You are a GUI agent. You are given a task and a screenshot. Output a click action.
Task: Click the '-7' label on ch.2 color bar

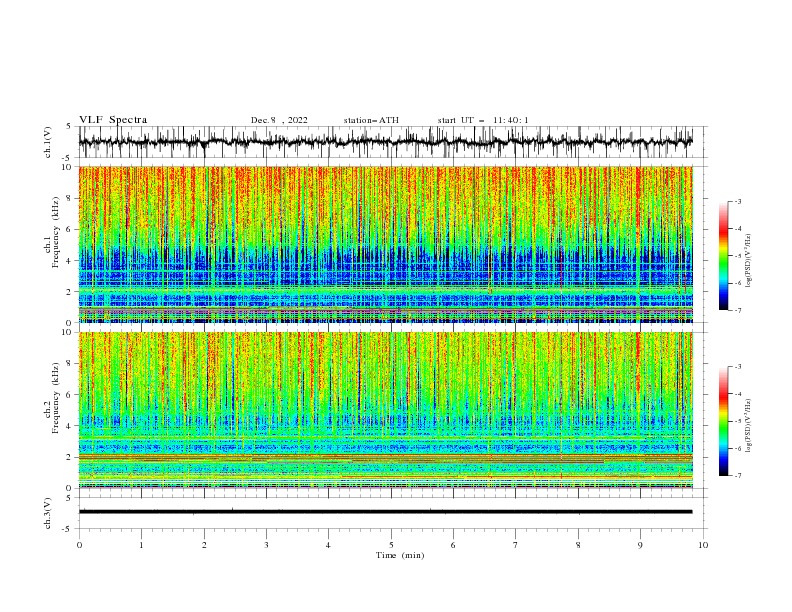click(737, 476)
